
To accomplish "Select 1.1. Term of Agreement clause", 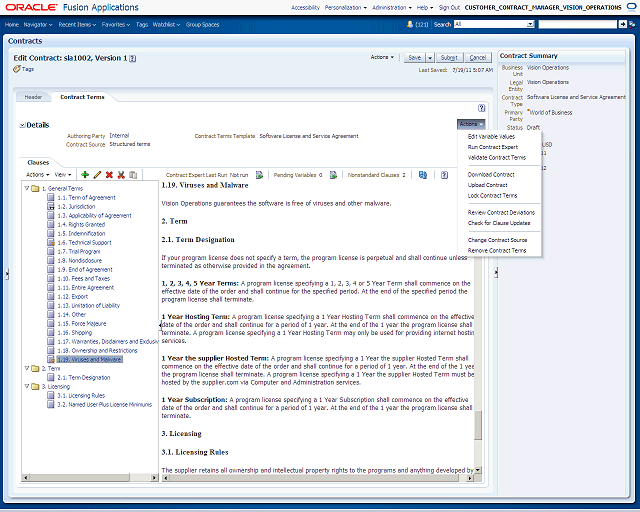I will tap(86, 198).
